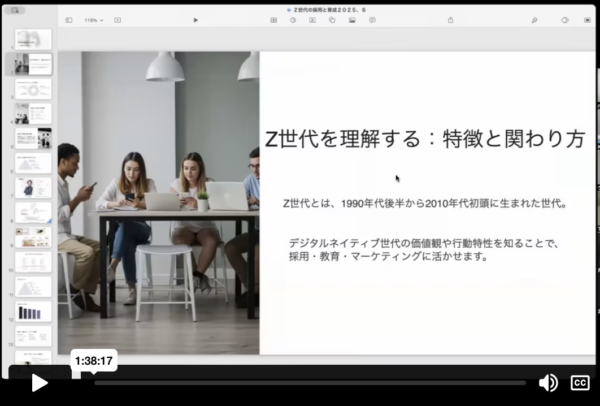Open the Format inspector panel
This screenshot has width=600, height=406.
point(535,19)
